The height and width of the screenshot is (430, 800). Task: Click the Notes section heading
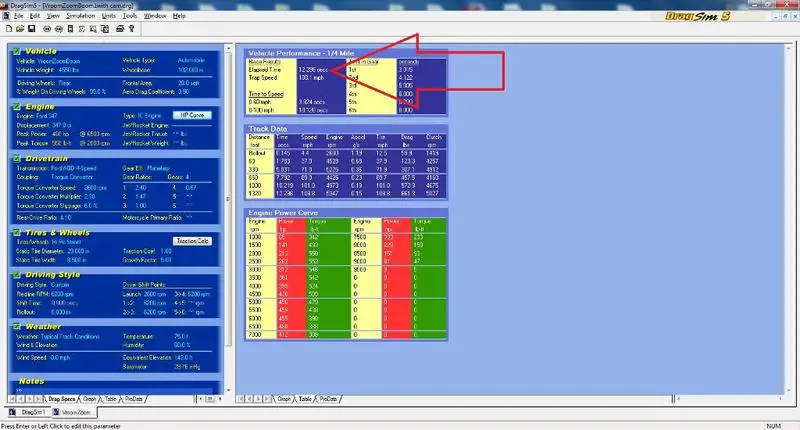(31, 381)
